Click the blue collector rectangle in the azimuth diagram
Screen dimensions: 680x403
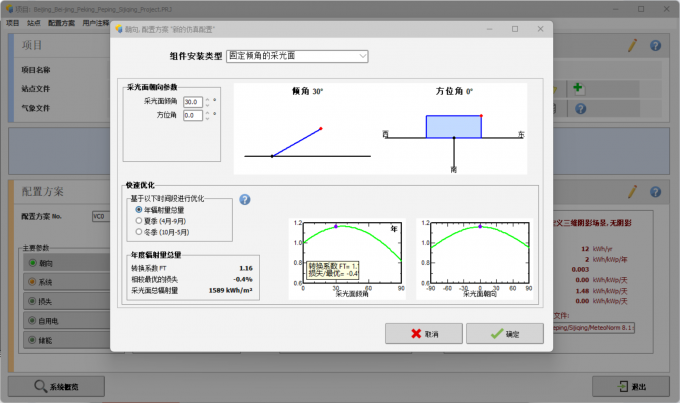[454, 127]
